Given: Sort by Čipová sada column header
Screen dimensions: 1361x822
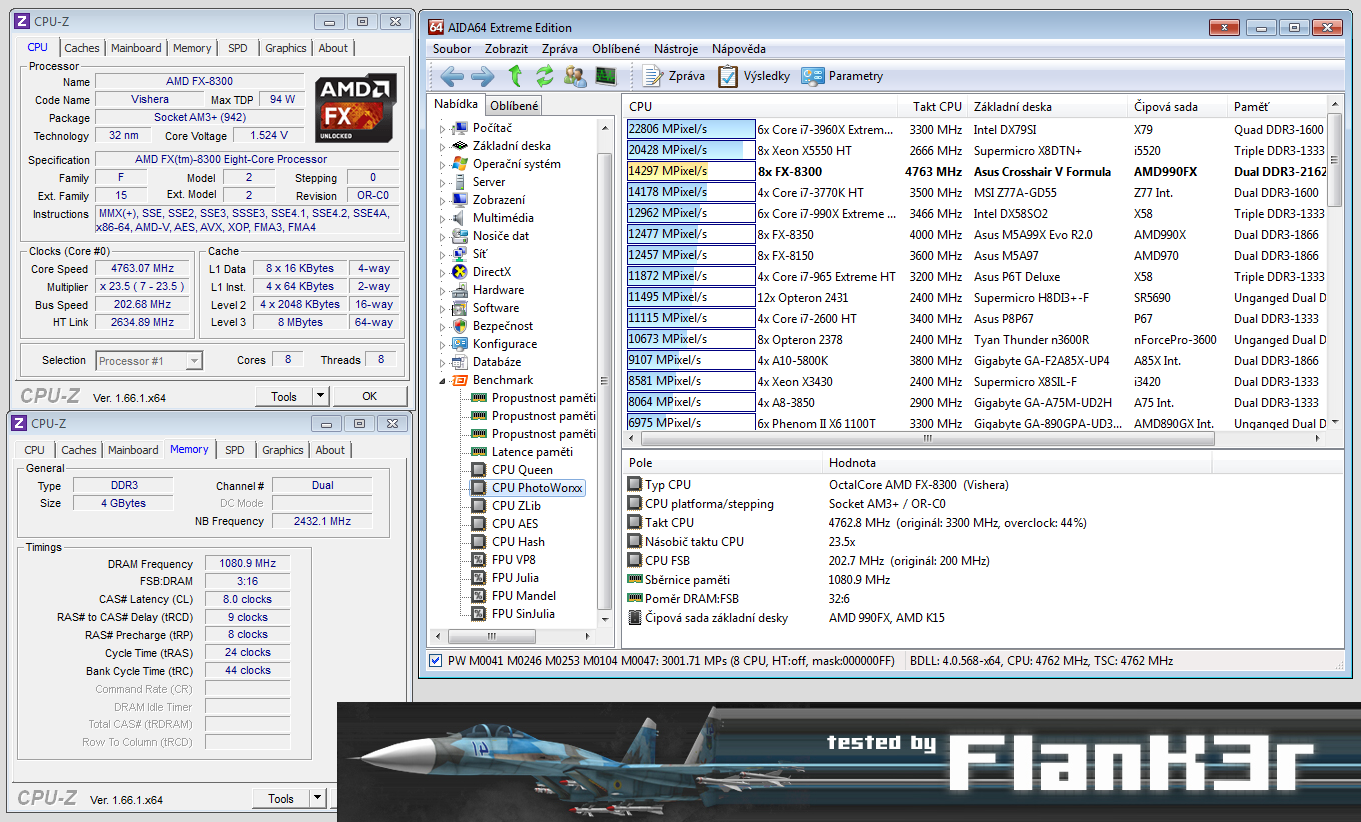Looking at the screenshot, I should (1178, 107).
